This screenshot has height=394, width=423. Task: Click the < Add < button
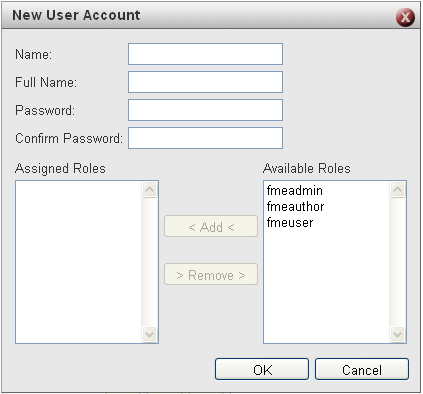click(211, 226)
